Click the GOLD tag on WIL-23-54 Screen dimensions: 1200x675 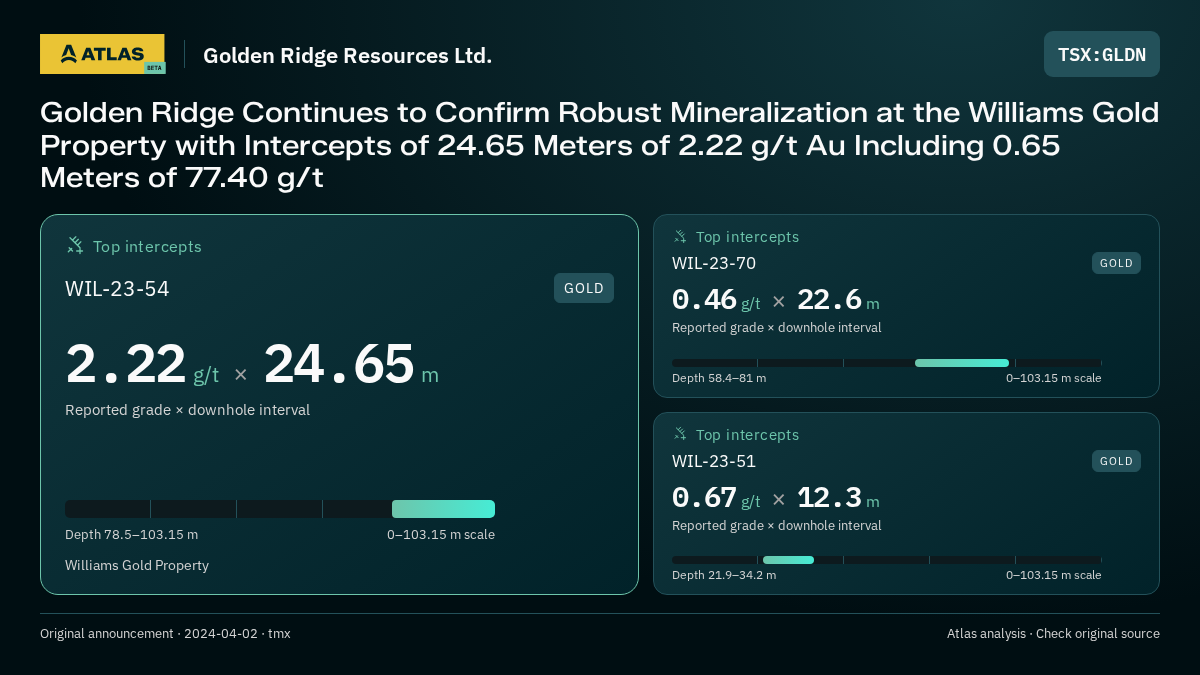click(584, 288)
